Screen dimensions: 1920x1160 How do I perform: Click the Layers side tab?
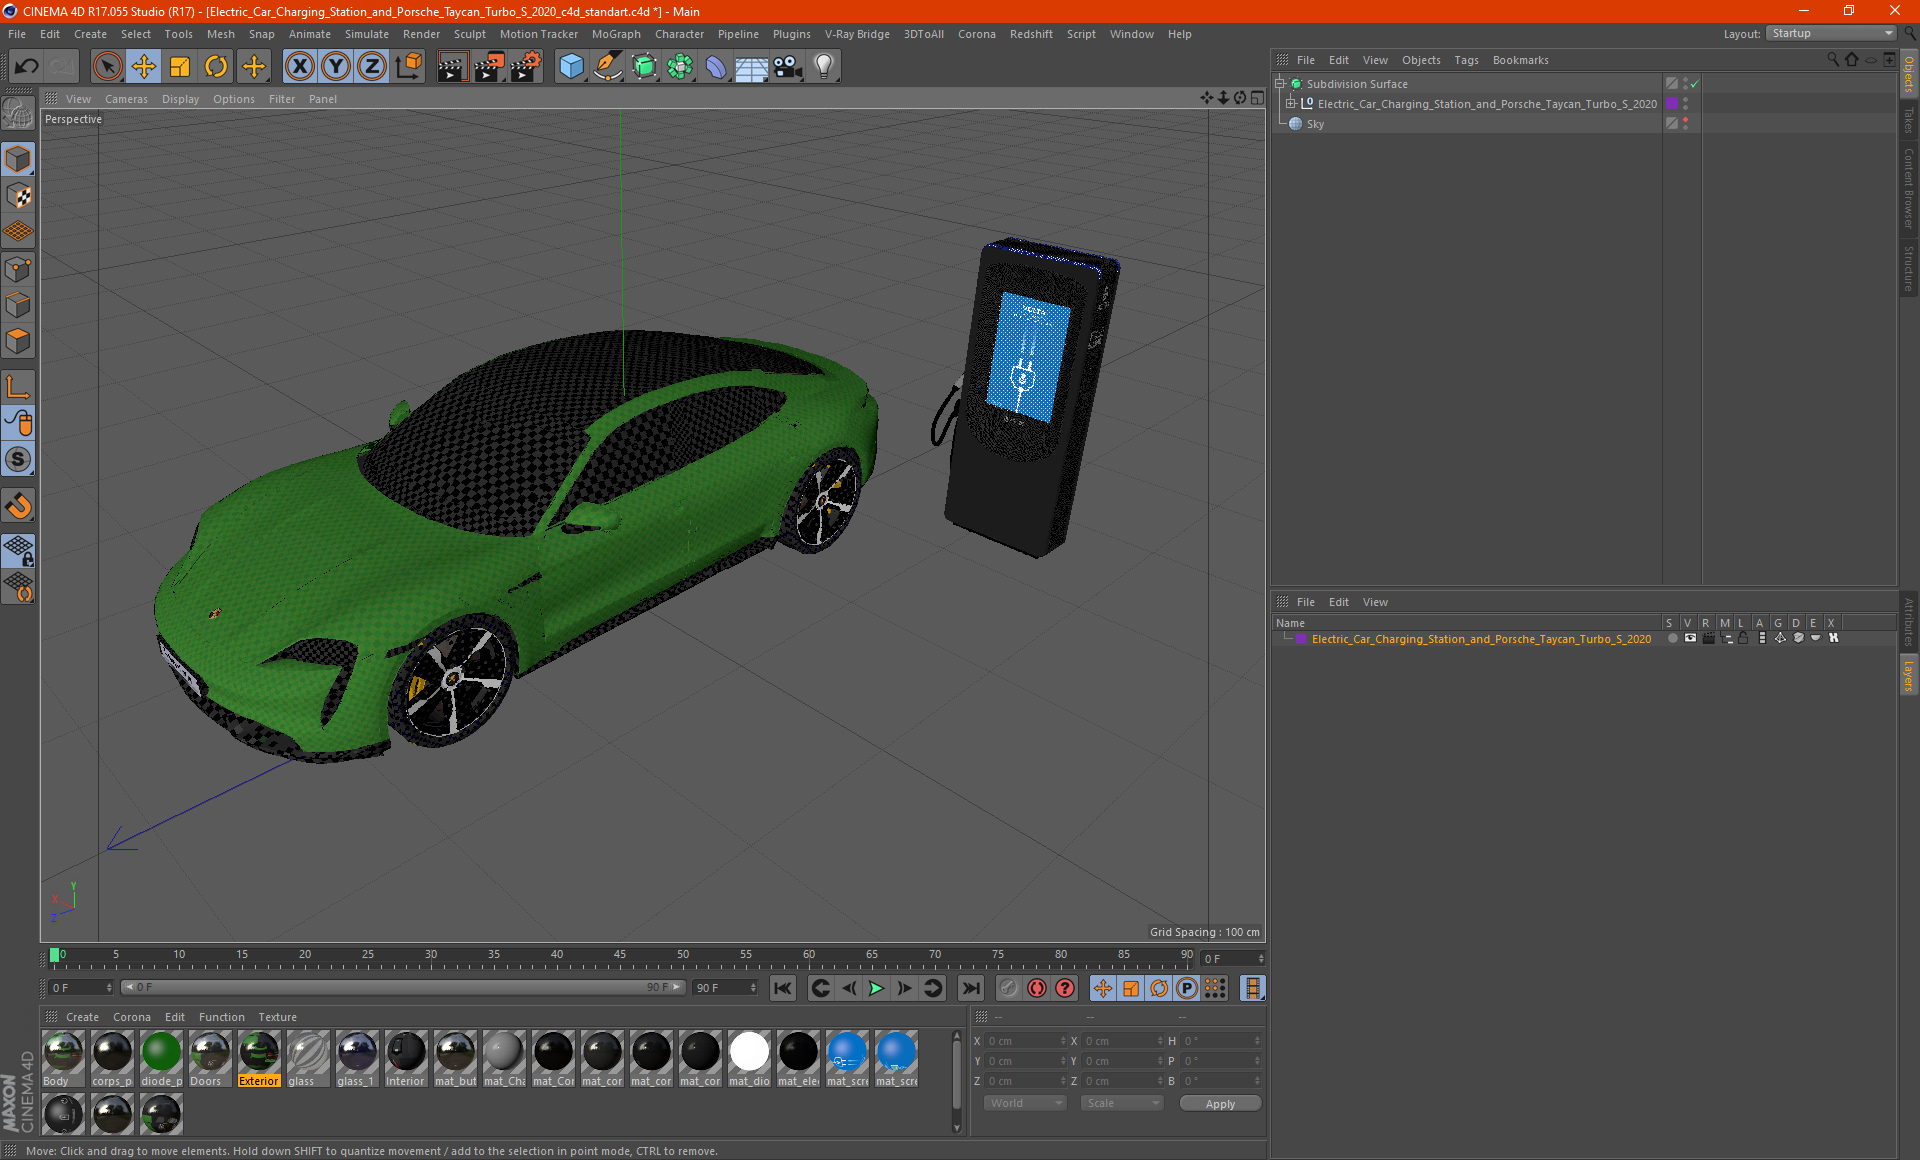[1908, 676]
